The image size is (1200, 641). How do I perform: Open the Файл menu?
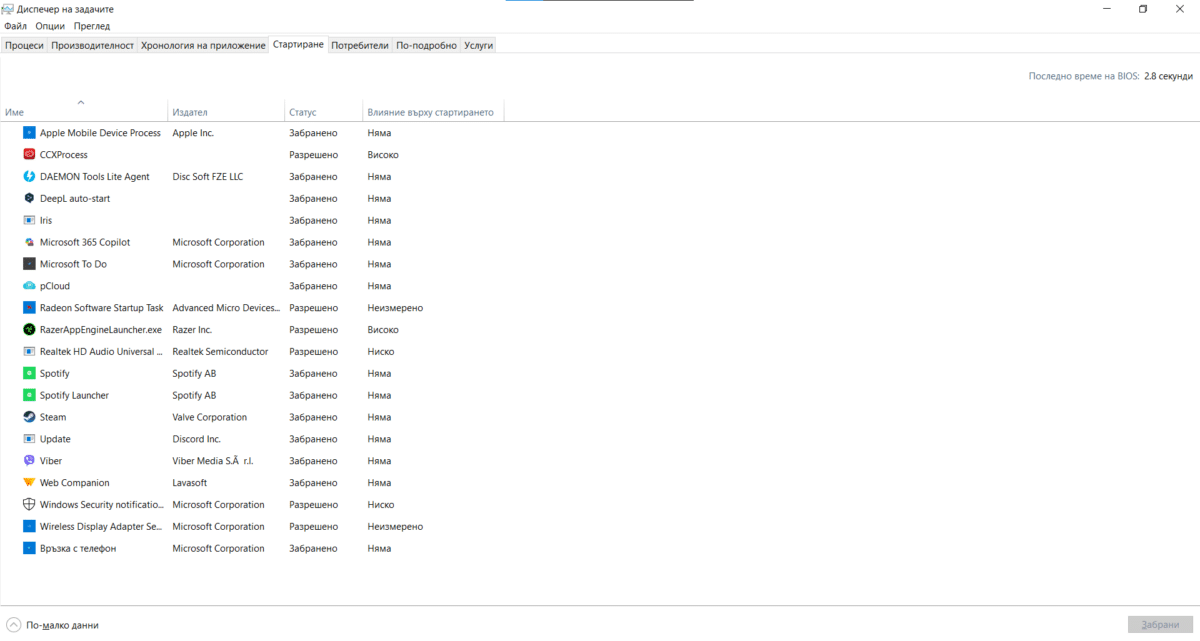pos(15,26)
